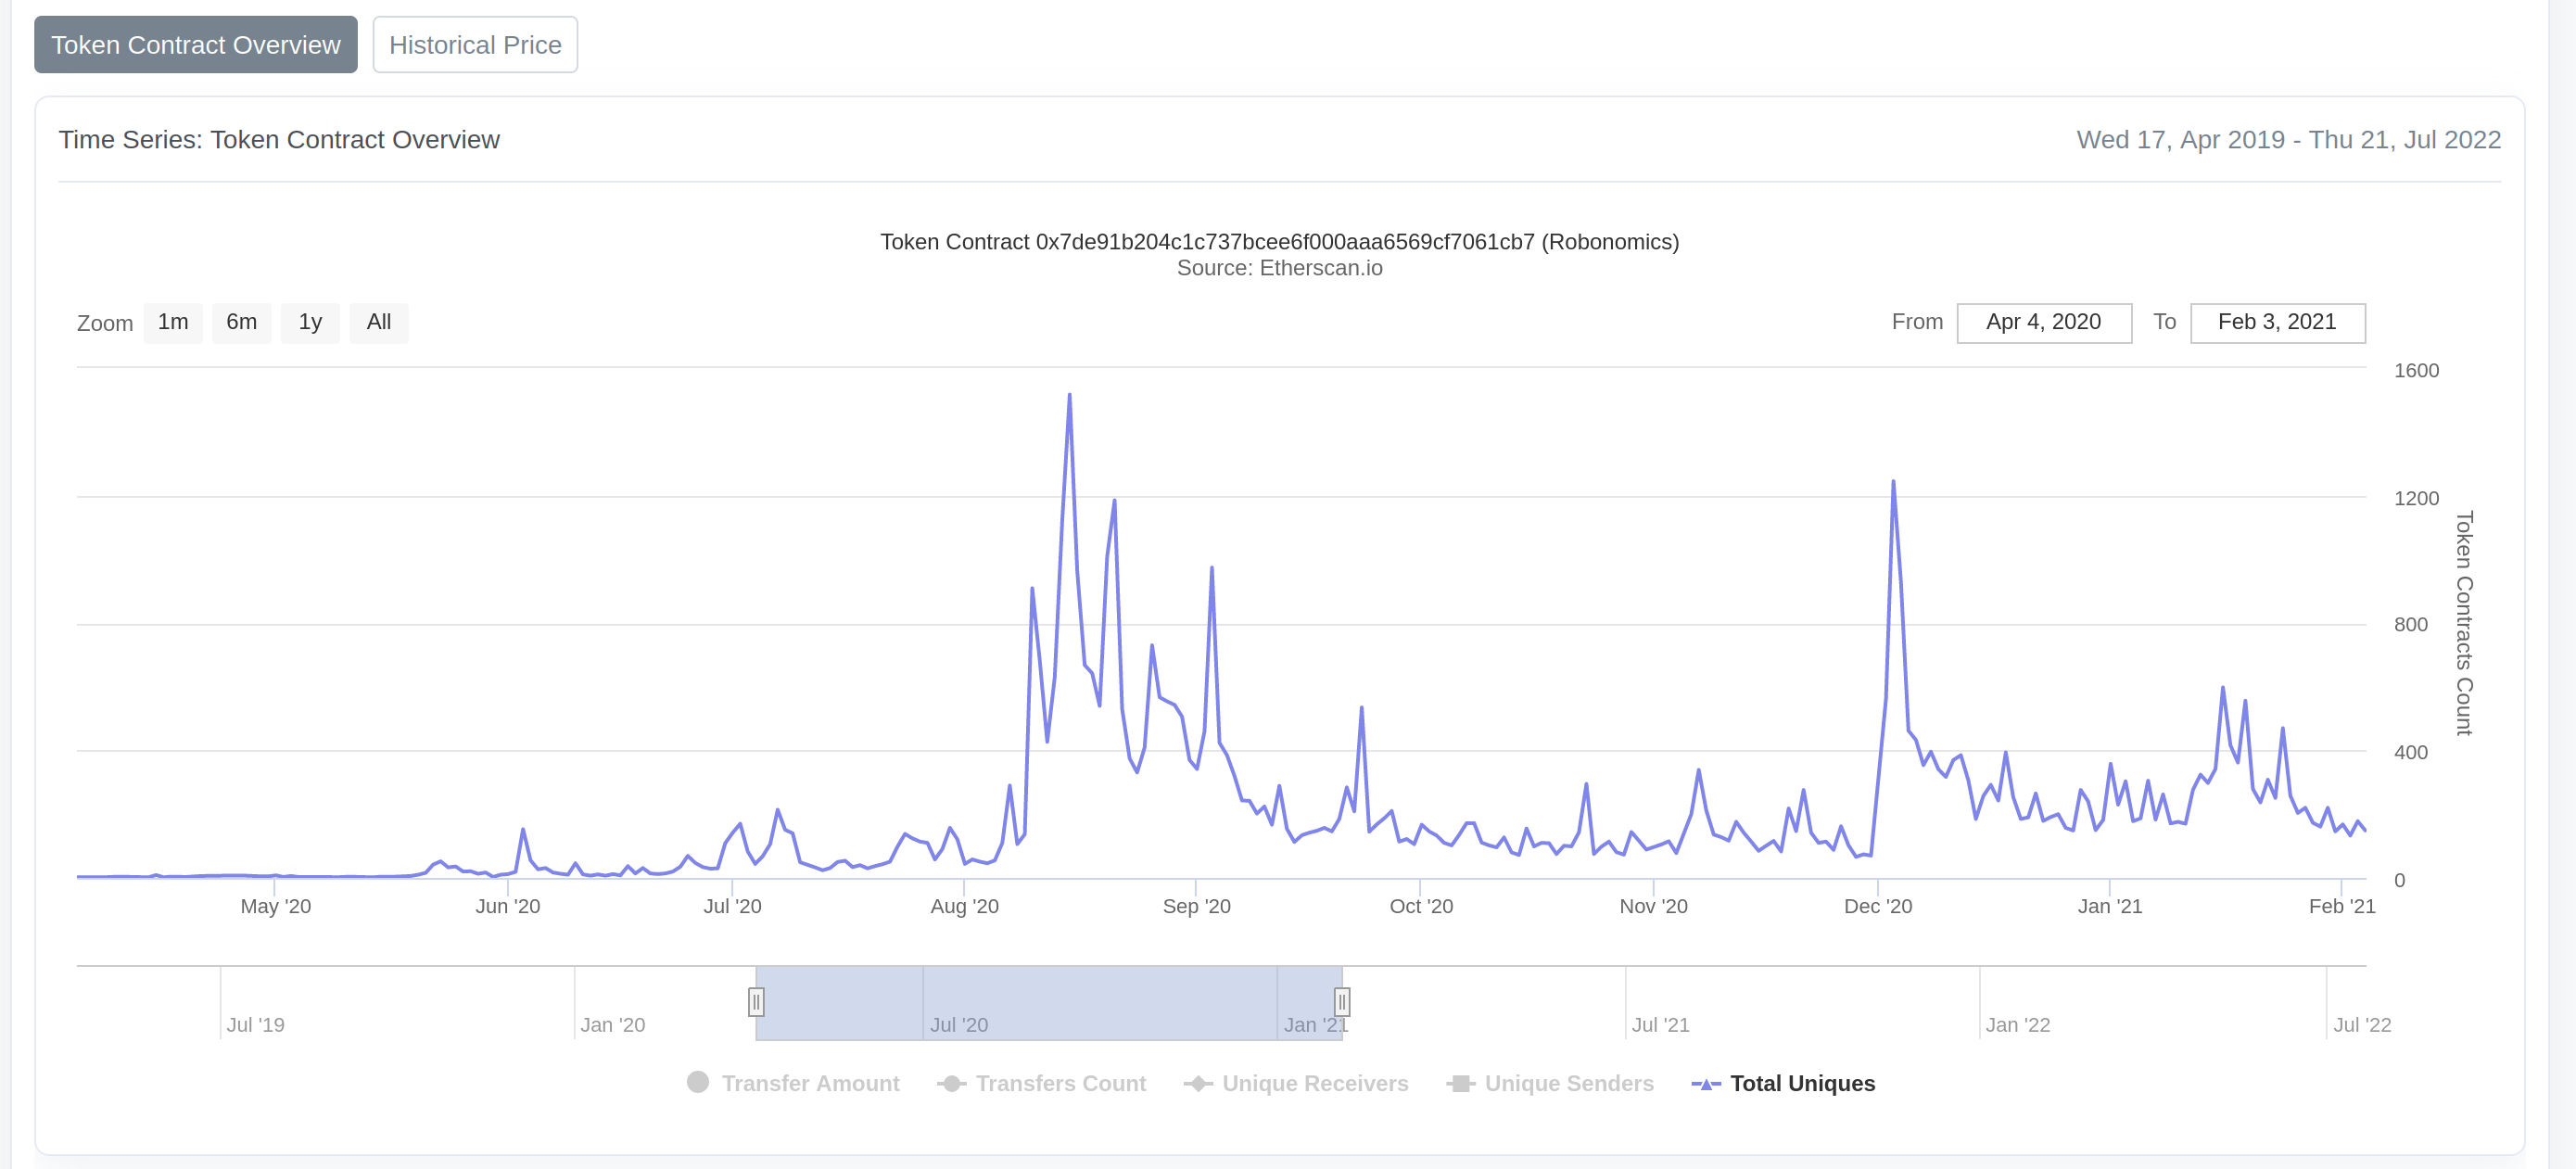Viewport: 2576px width, 1169px height.
Task: Click the Transfer Amount circle marker icon
Action: click(x=698, y=1083)
